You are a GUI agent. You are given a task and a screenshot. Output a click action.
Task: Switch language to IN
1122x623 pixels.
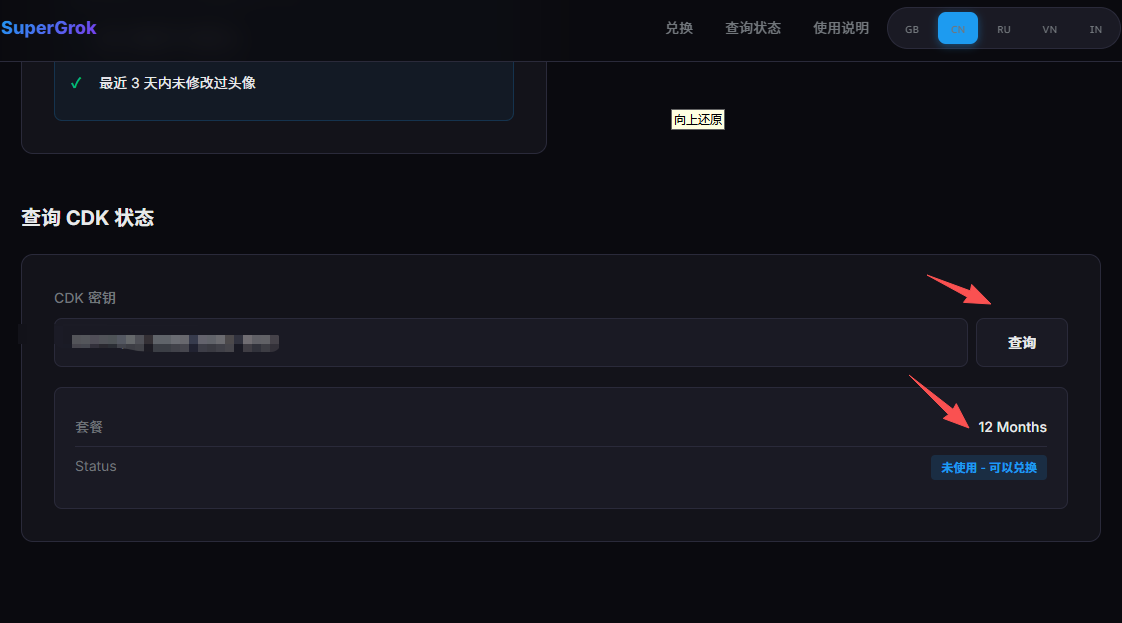1096,29
